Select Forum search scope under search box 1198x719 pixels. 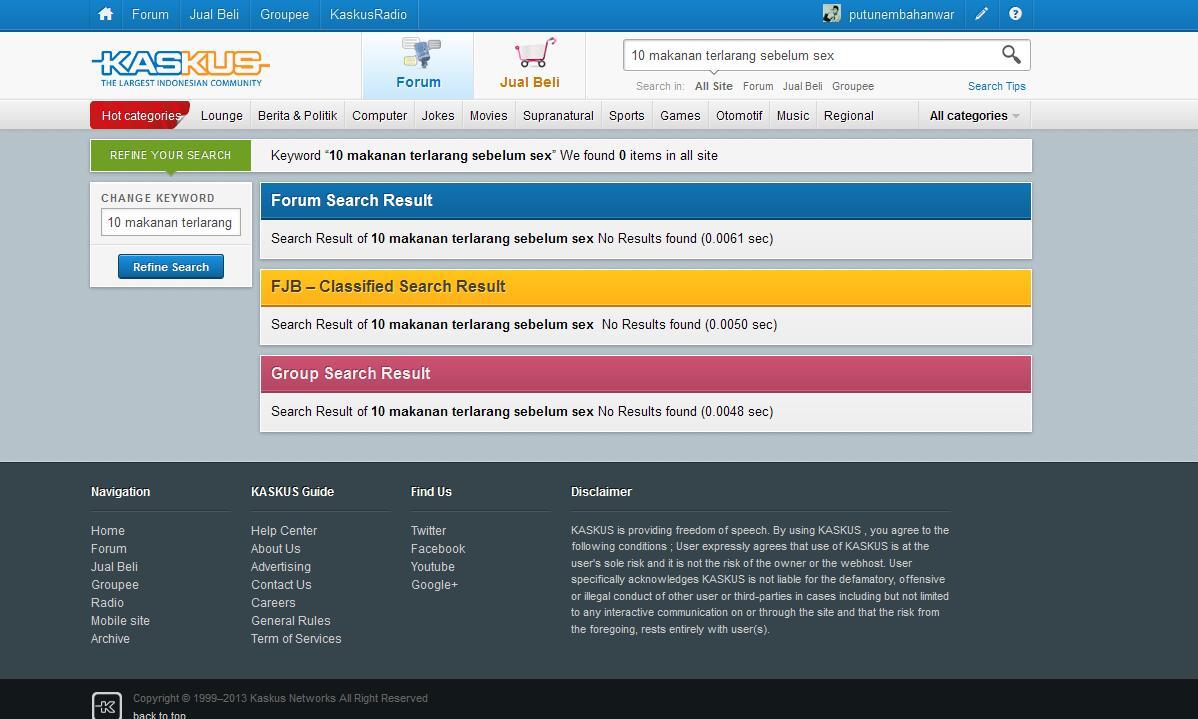click(758, 86)
